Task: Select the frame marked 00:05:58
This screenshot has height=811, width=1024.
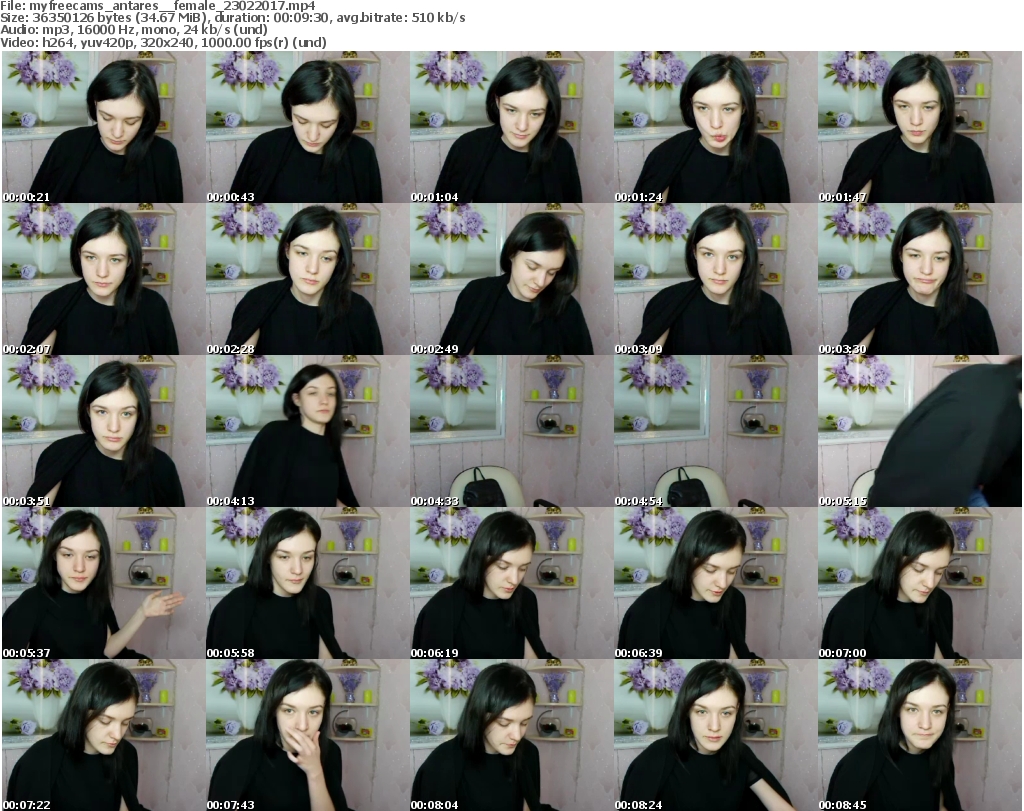Action: click(308, 584)
